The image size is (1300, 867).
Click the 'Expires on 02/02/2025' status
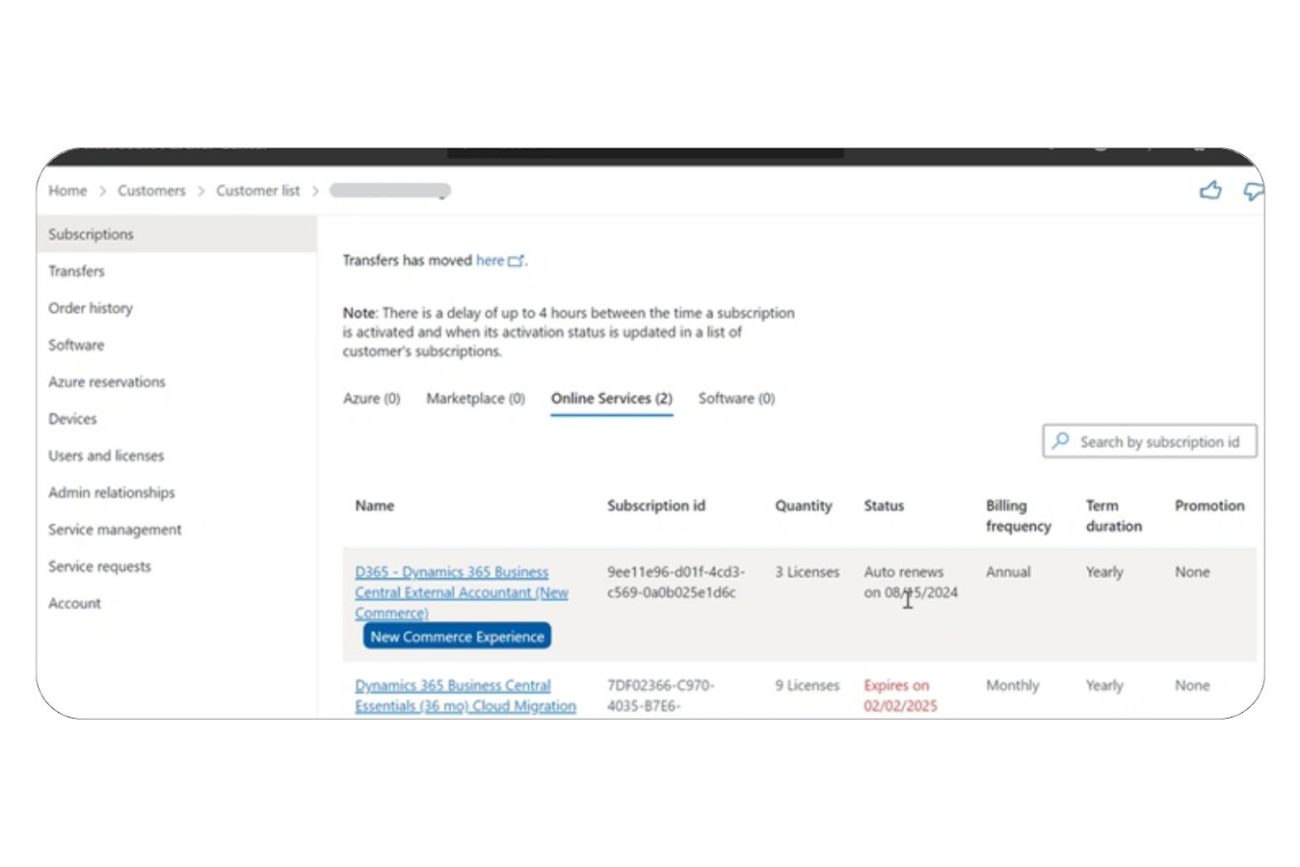[x=901, y=696]
